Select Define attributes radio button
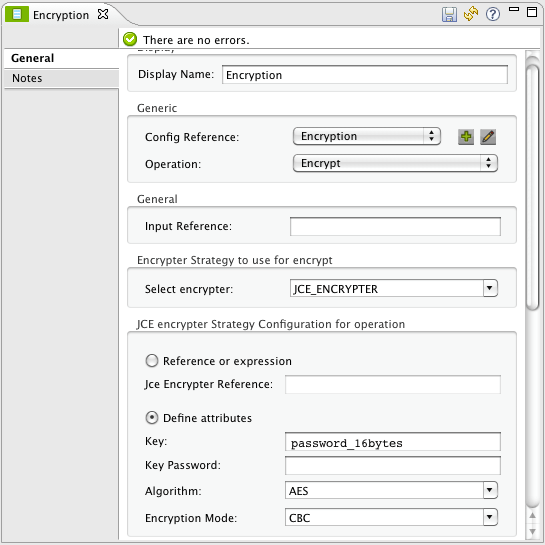The image size is (545, 545). pyautogui.click(x=152, y=418)
